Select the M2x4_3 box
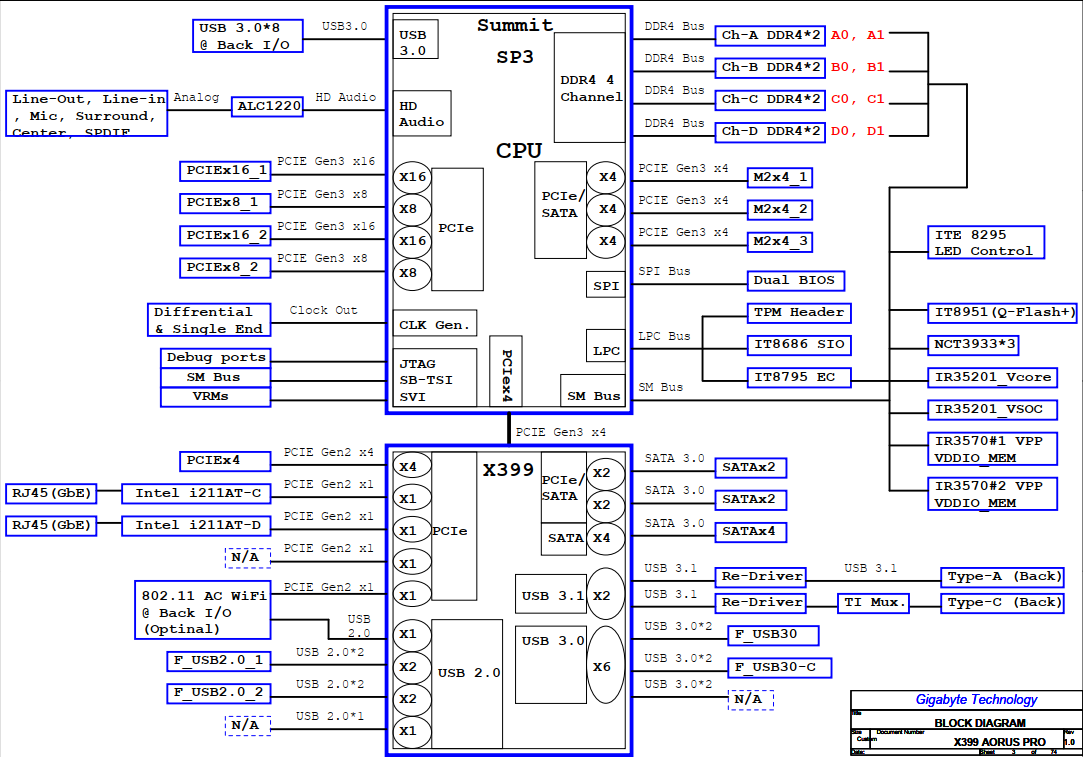This screenshot has height=757, width=1083. pos(780,242)
